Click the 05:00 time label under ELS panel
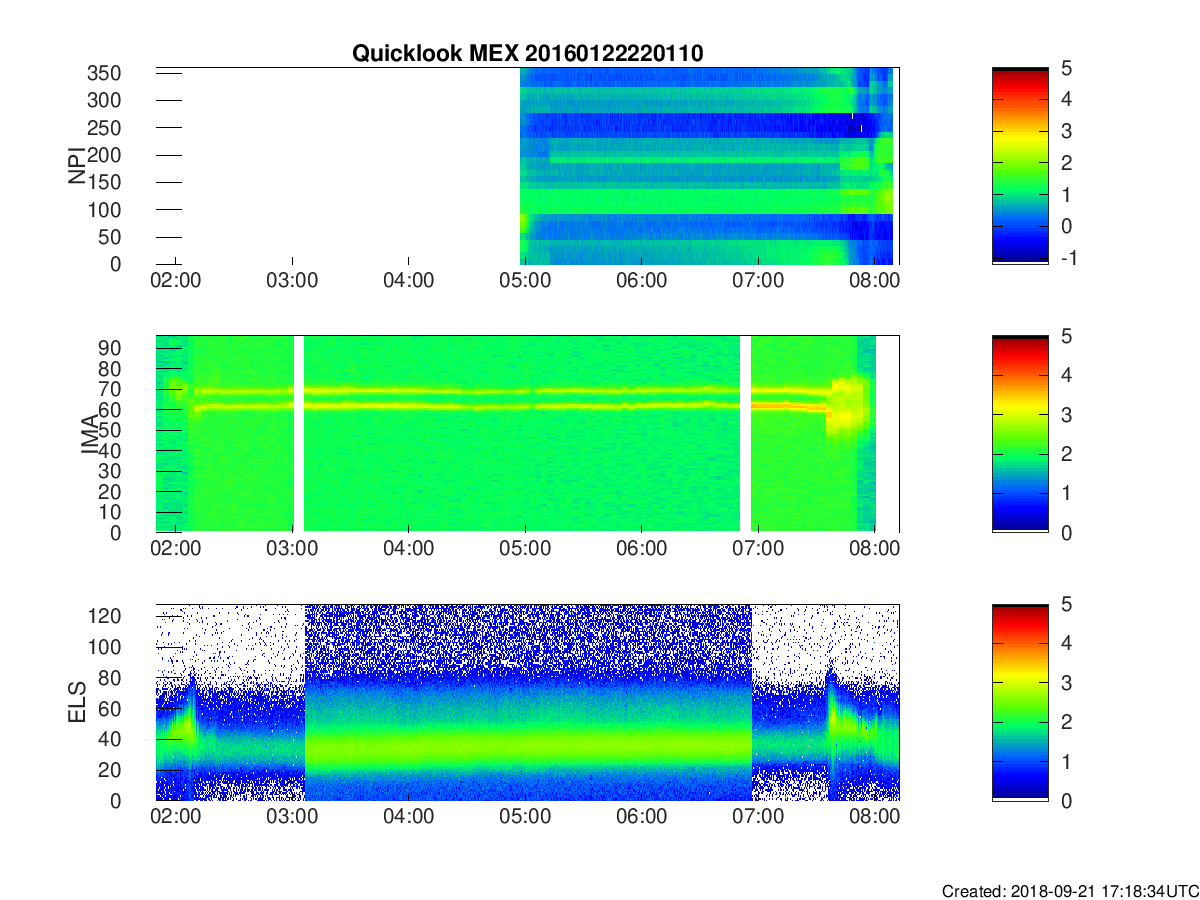1200x900 pixels. [525, 817]
